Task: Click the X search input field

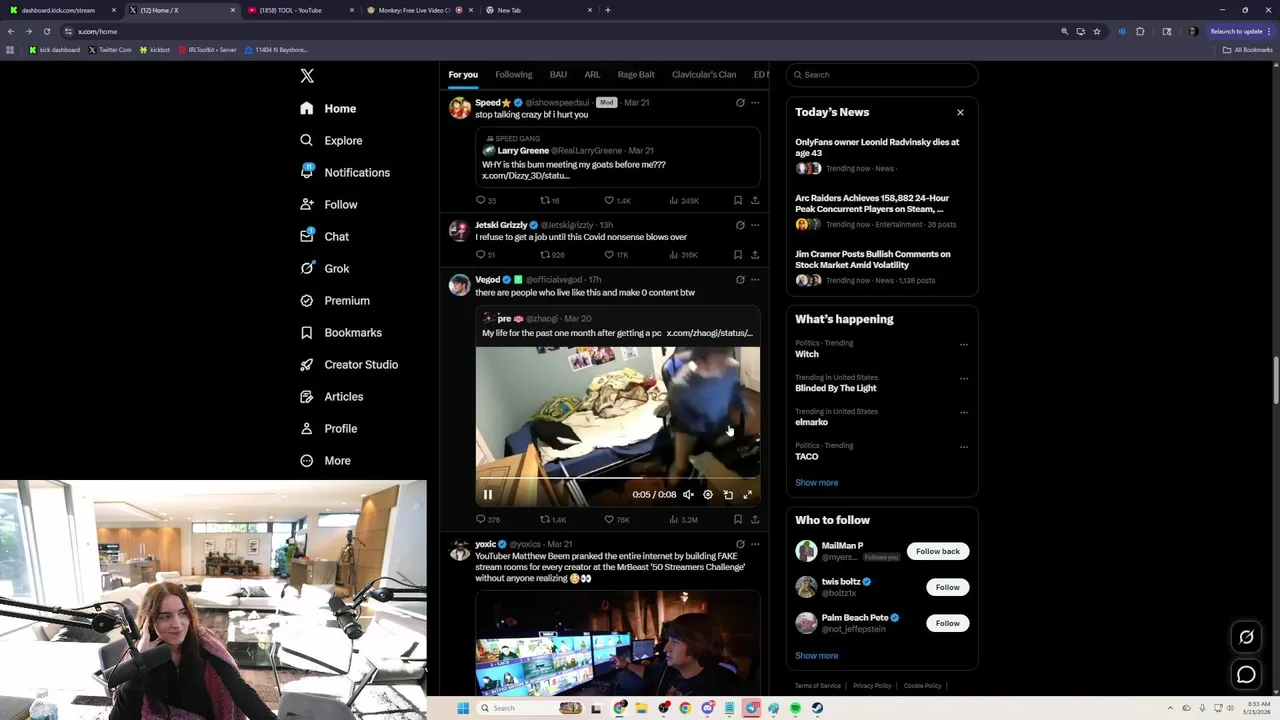Action: 882,74
